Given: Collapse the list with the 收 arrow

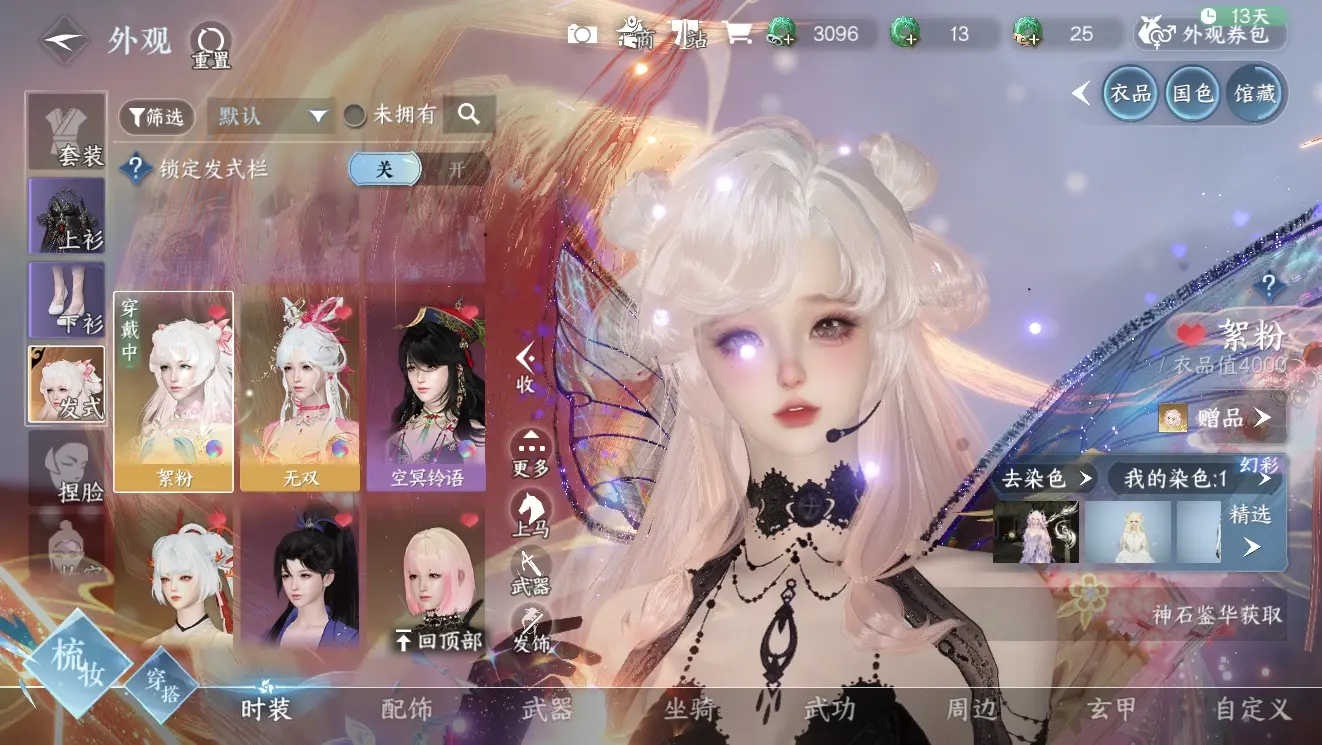Looking at the screenshot, I should 526,367.
